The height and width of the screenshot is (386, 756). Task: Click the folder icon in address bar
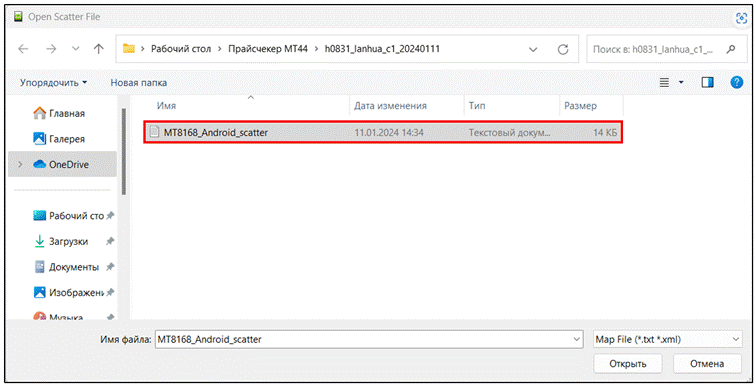[129, 48]
